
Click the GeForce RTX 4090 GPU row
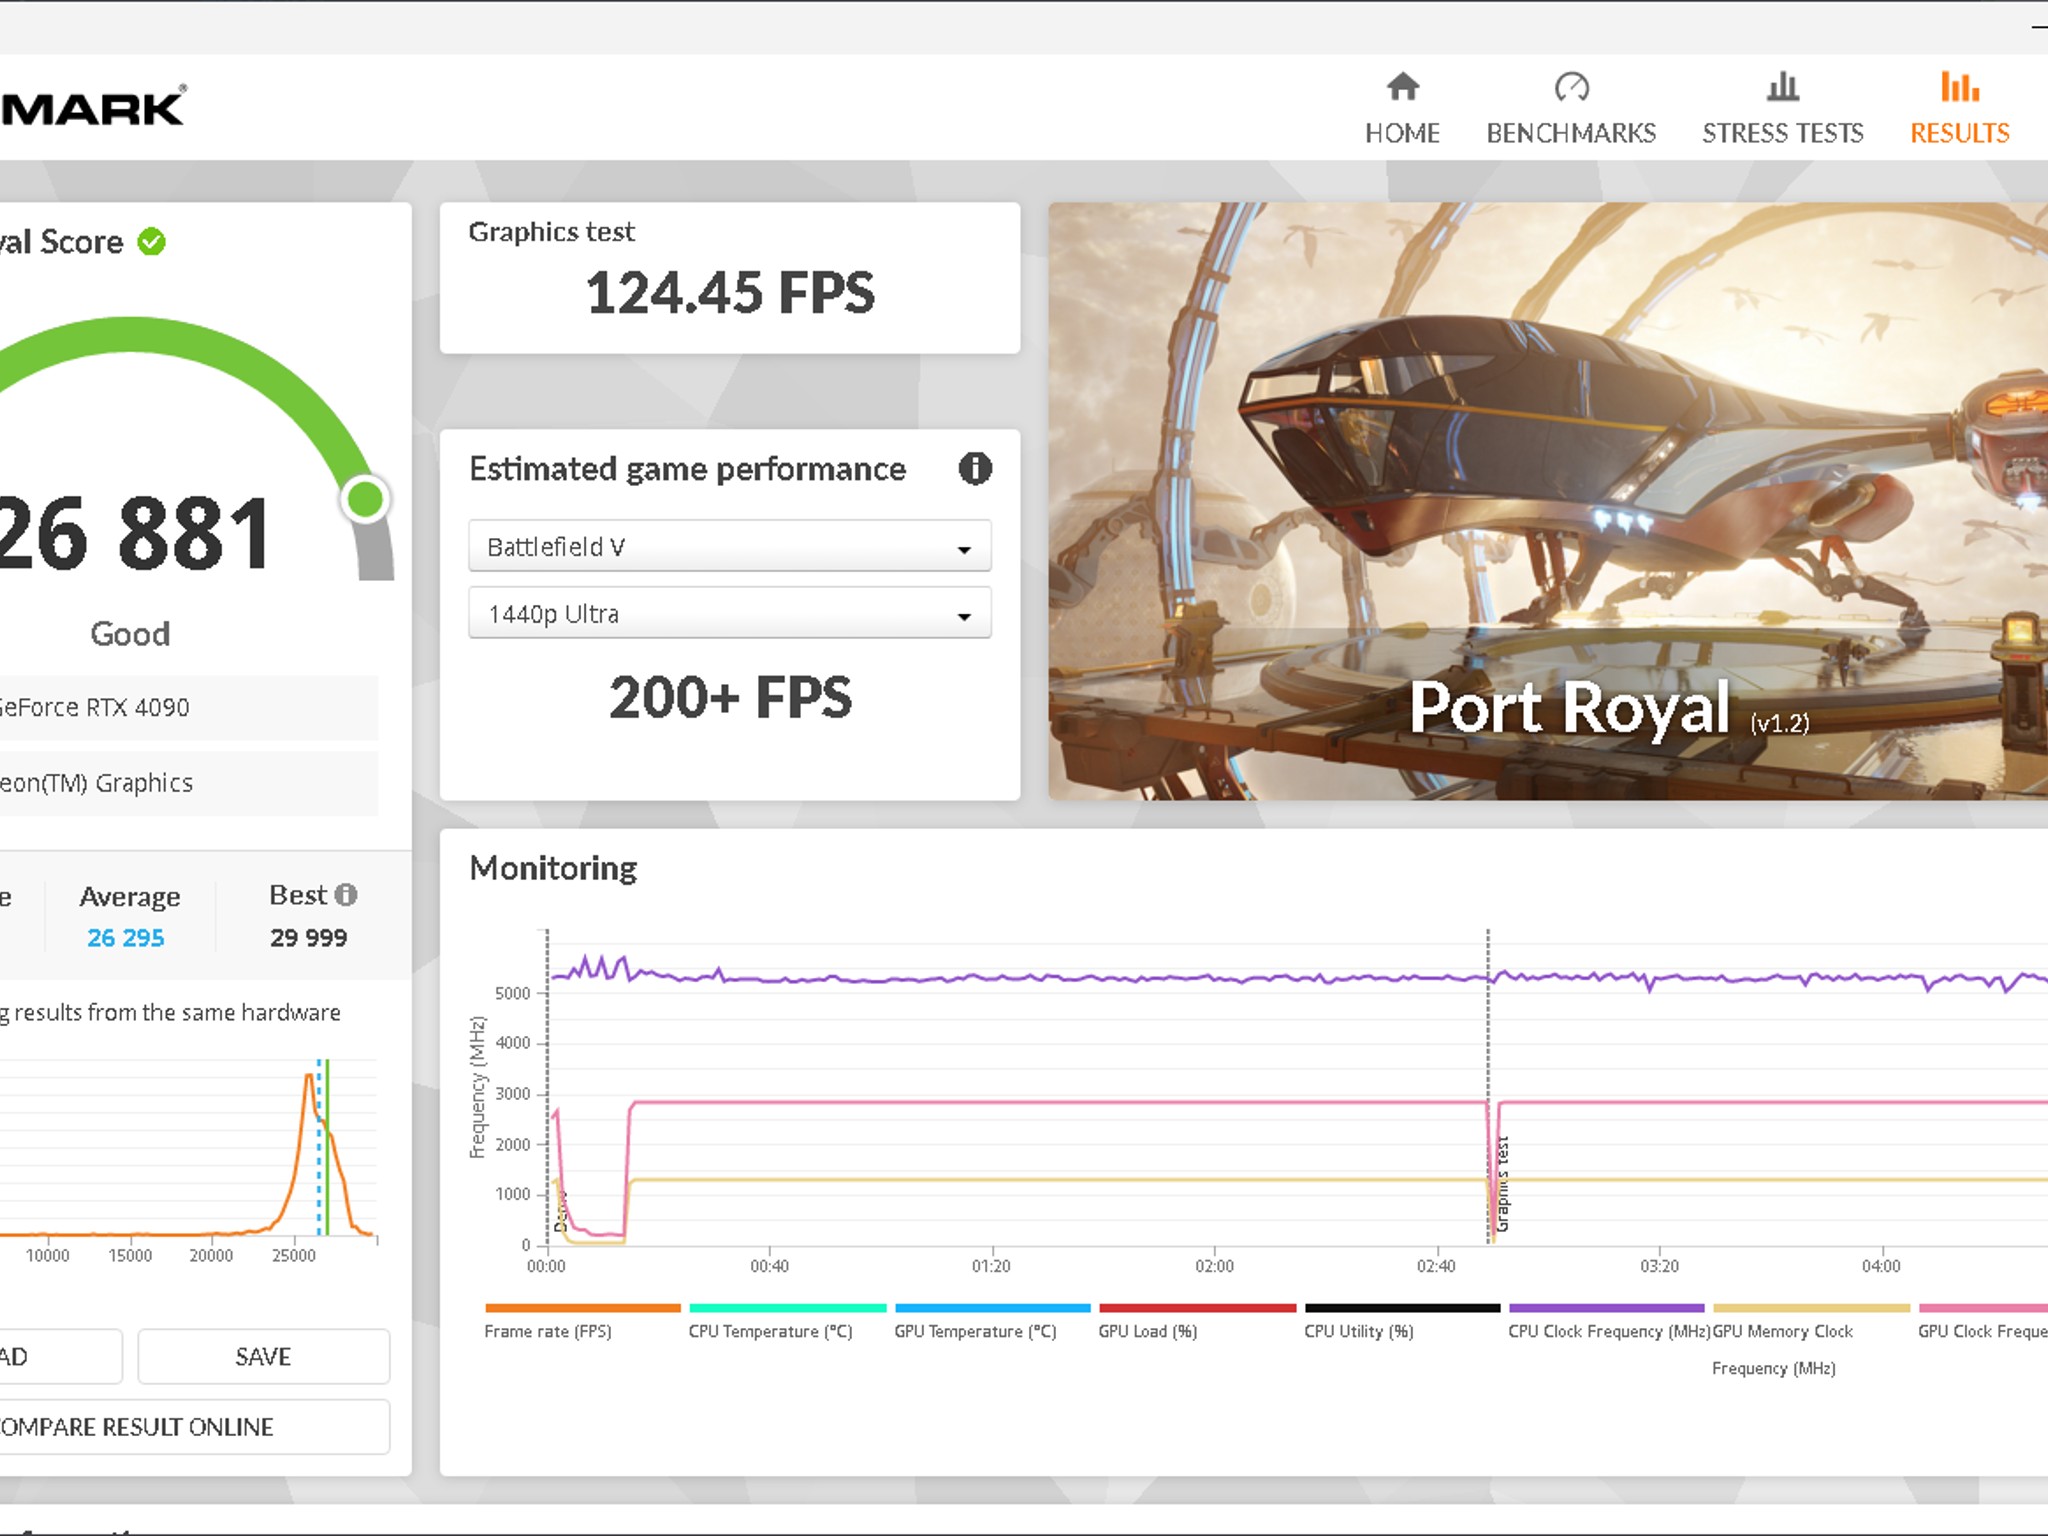(189, 708)
